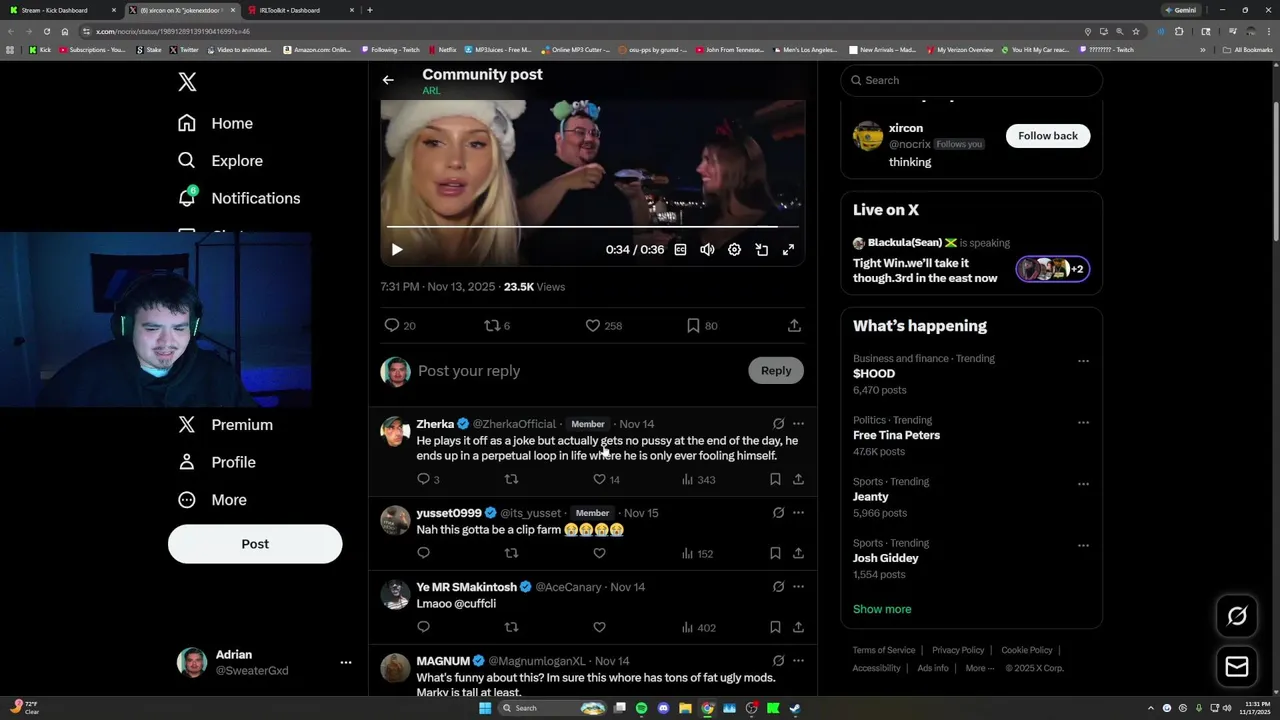Open replies count 20 on post

pos(400,325)
